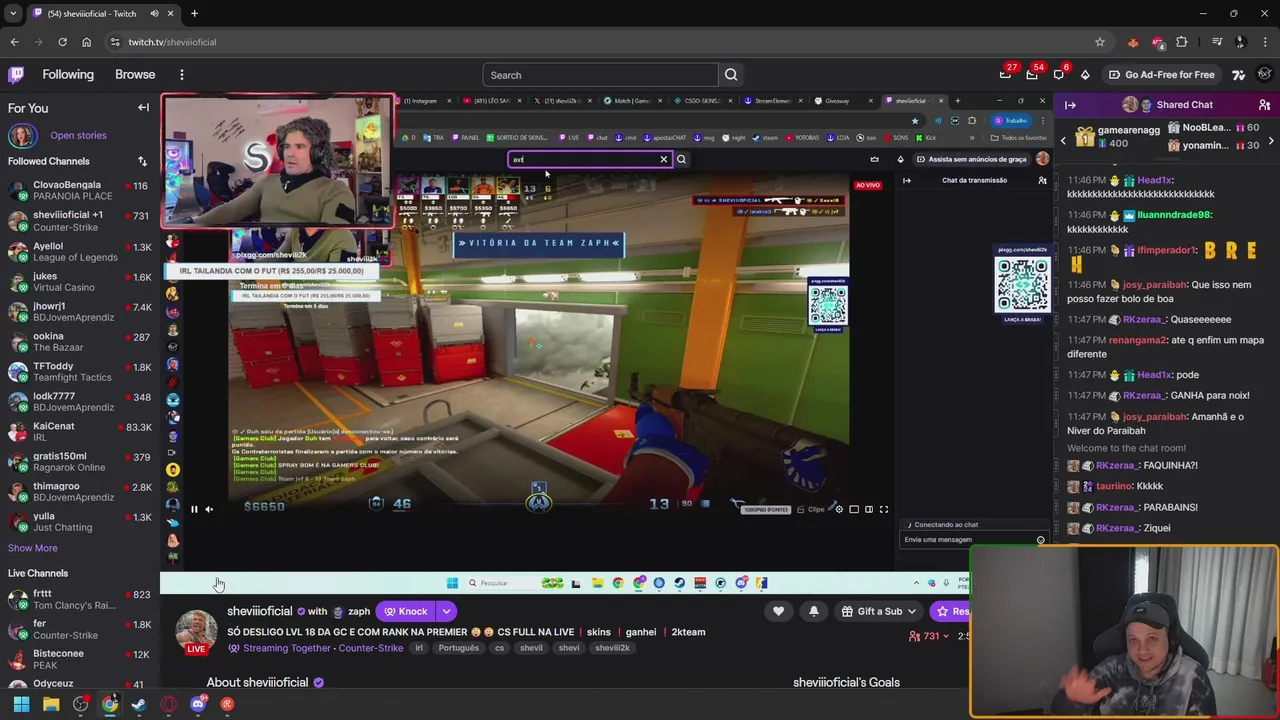Open Steam from the taskbar

pyautogui.click(x=139, y=704)
